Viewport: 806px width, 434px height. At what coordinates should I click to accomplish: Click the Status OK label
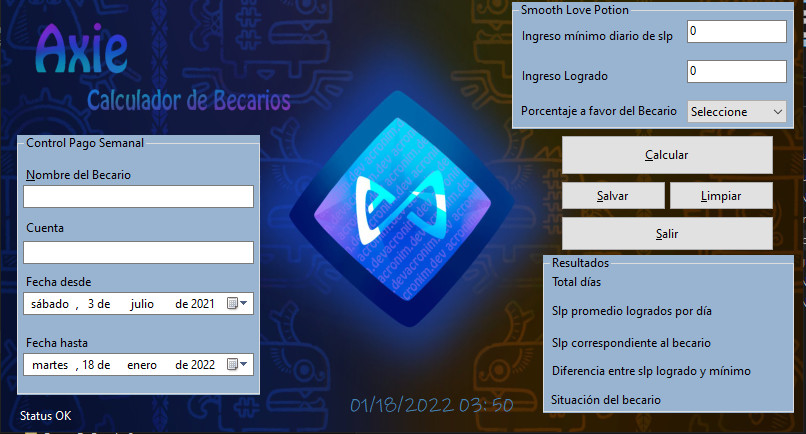(46, 415)
